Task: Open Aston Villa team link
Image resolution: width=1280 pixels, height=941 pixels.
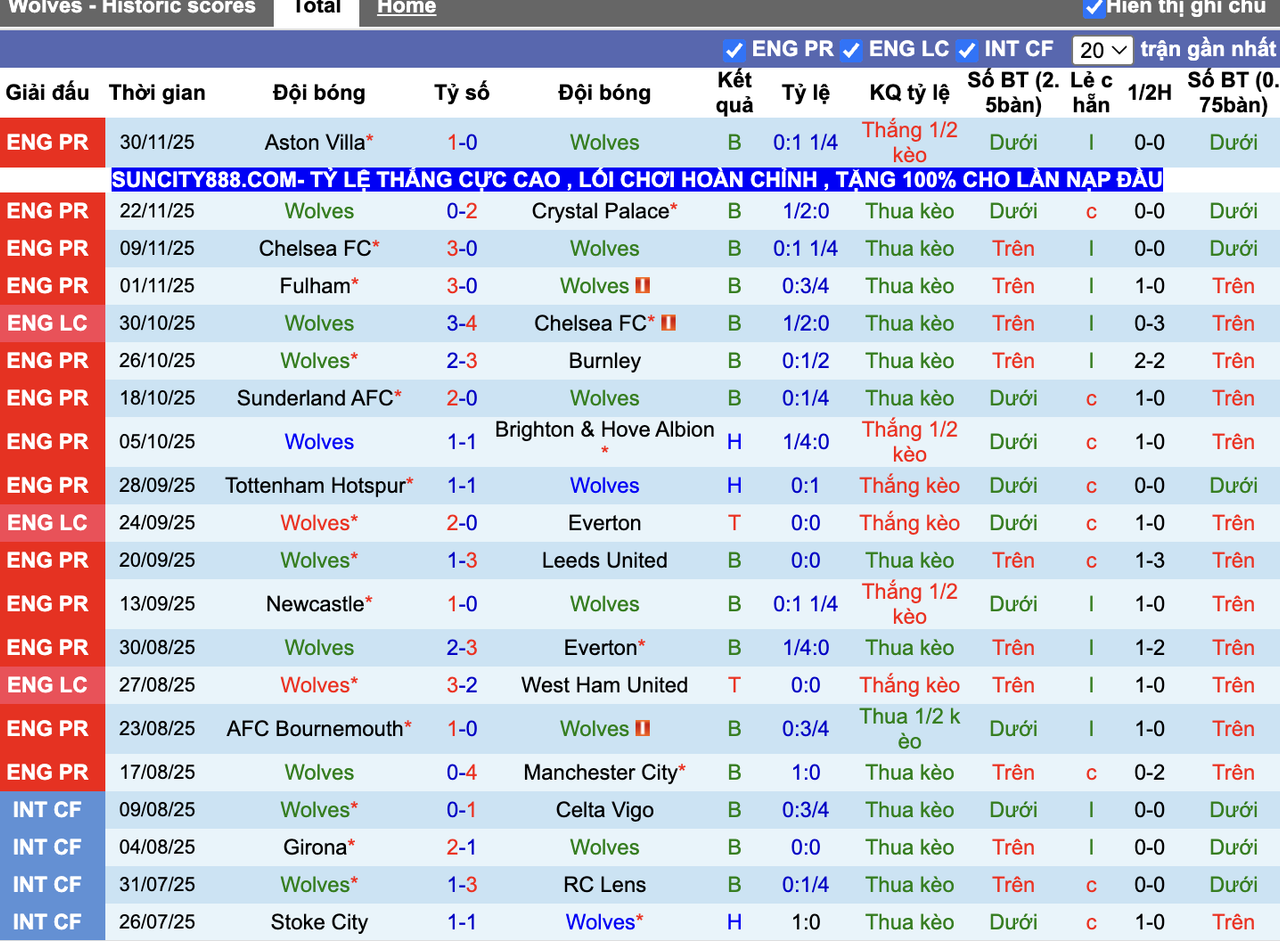Action: point(315,142)
